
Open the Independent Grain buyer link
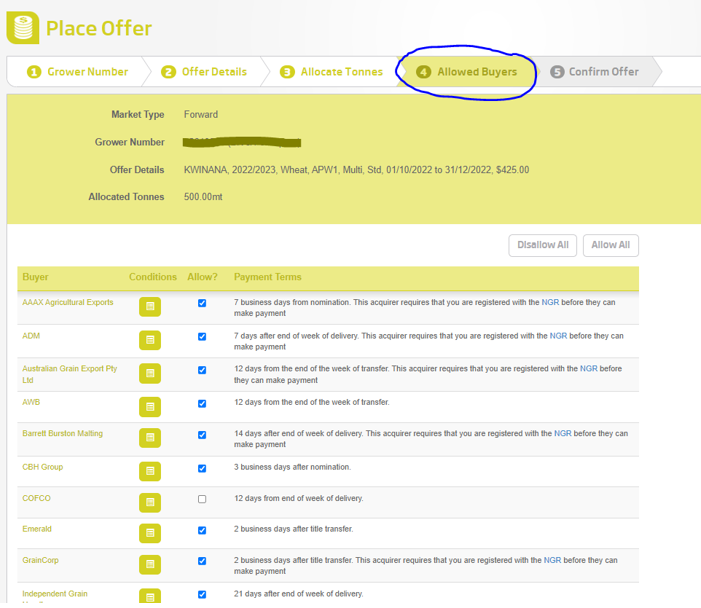point(55,594)
